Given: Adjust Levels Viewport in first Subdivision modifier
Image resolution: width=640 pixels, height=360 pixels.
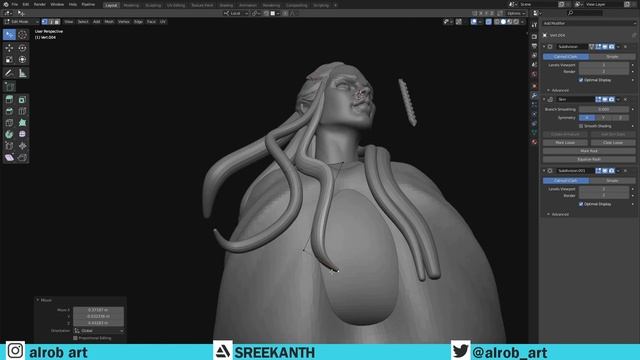Looking at the screenshot, I should [604, 65].
